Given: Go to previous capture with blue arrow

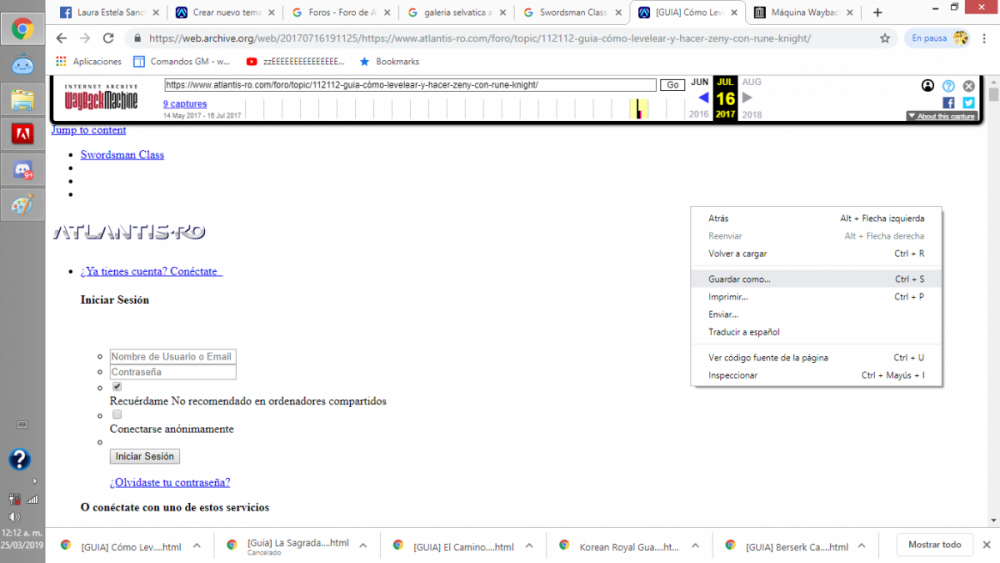Looking at the screenshot, I should pyautogui.click(x=703, y=98).
